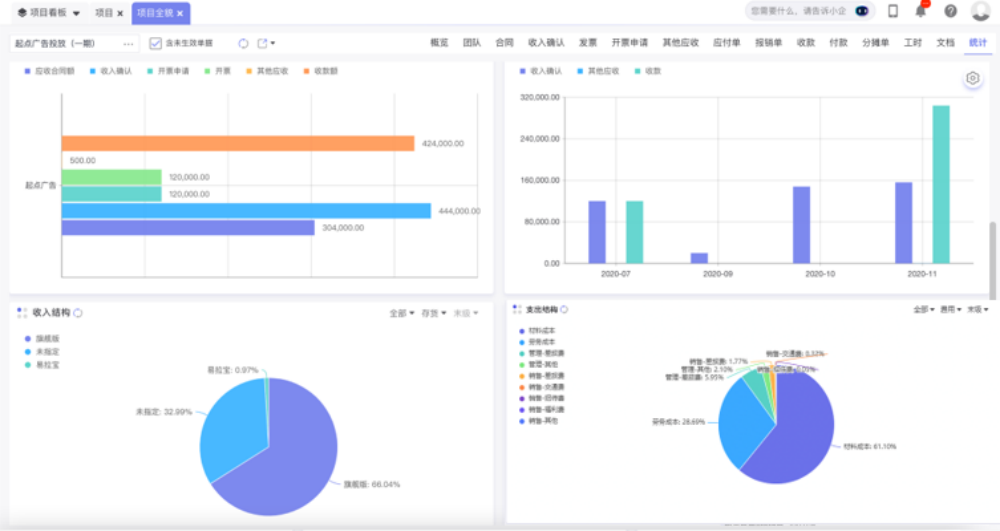Expand the export dropdown arrow
The image size is (1000, 531).
click(x=273, y=43)
